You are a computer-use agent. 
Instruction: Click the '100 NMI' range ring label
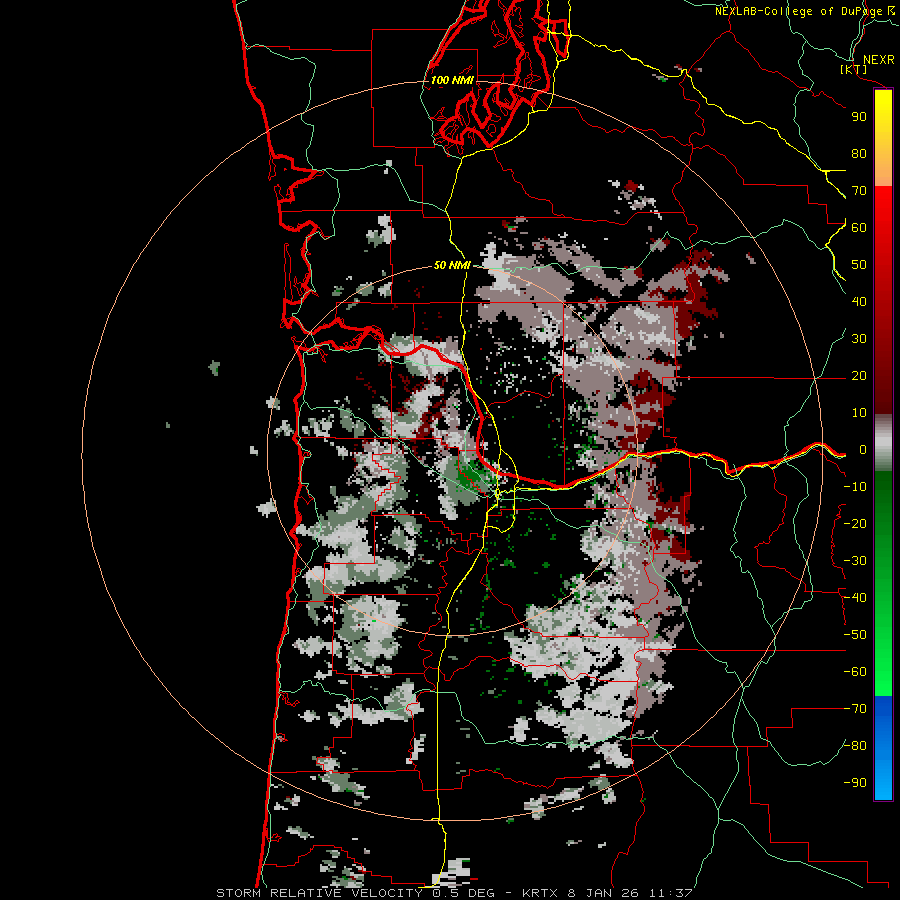(452, 80)
